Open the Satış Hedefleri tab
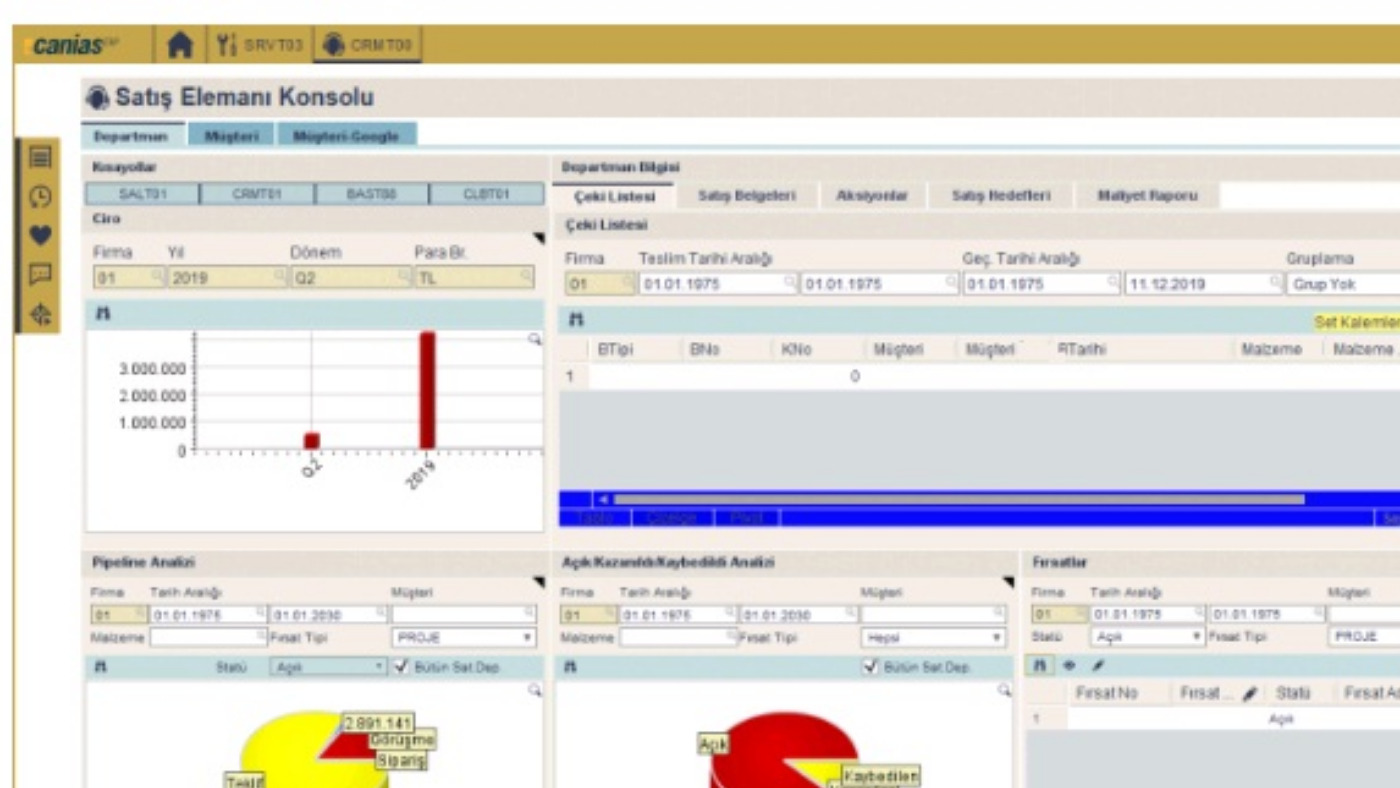Screen dimensions: 1400x788 pos(1001,196)
